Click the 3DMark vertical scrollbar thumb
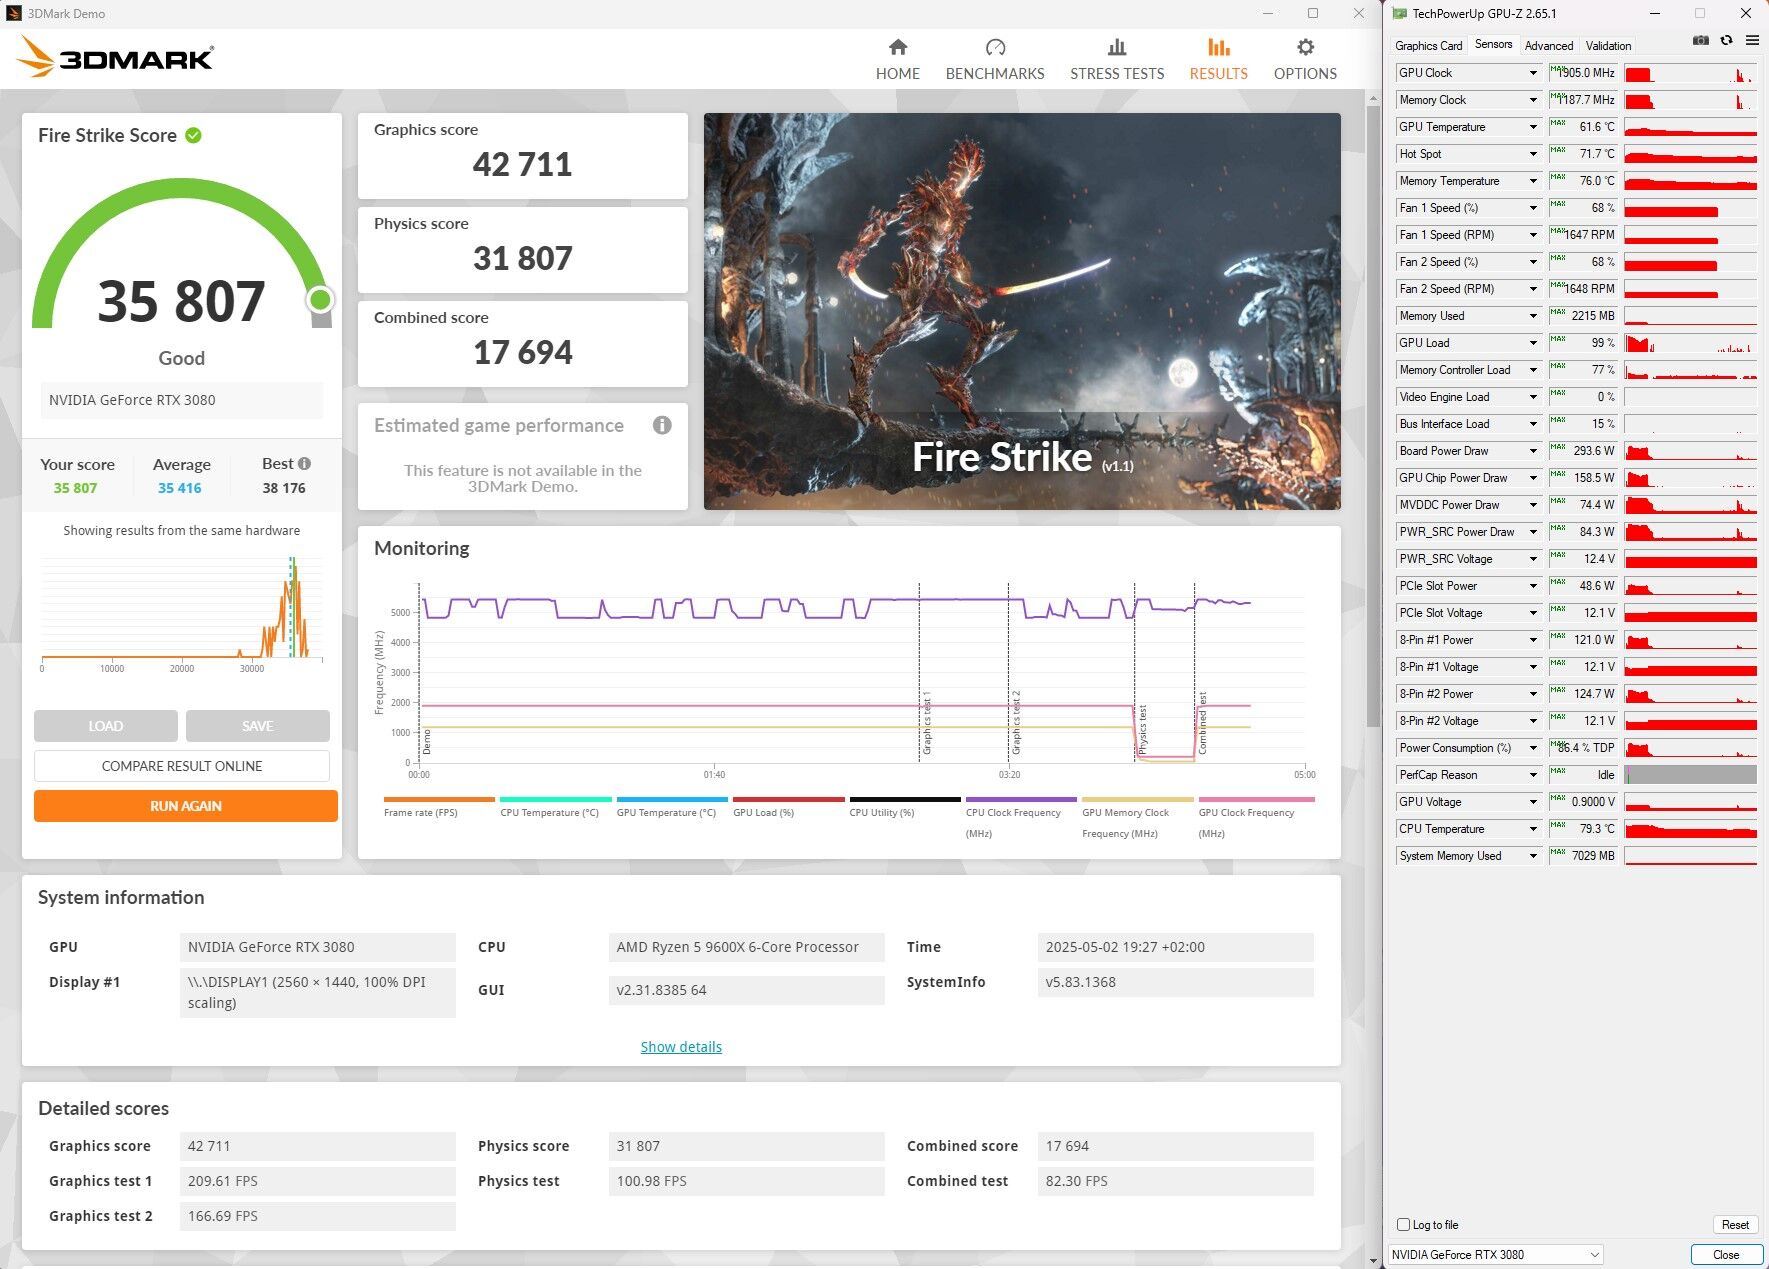Viewport: 1769px width, 1269px height. coord(1373,415)
